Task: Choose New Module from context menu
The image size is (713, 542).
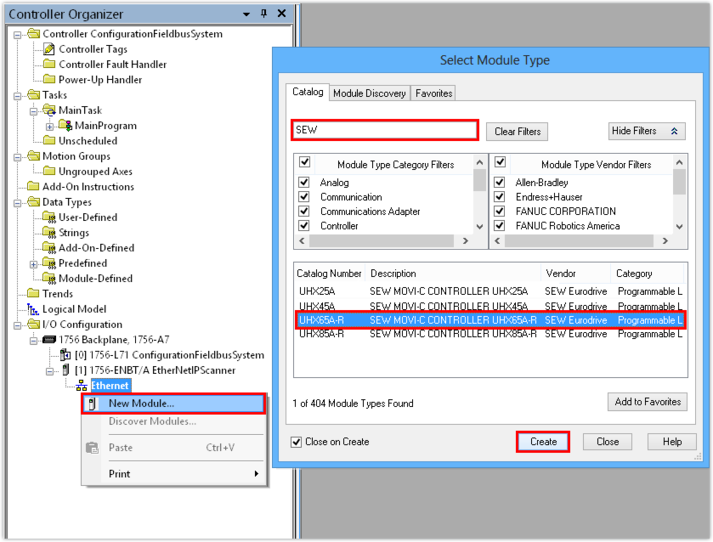Action: point(141,403)
